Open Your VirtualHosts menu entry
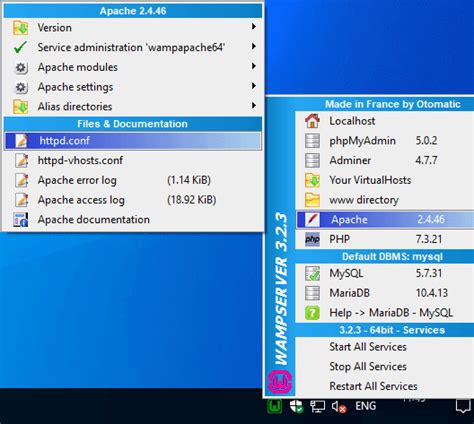The width and height of the screenshot is (474, 424). 385,180
